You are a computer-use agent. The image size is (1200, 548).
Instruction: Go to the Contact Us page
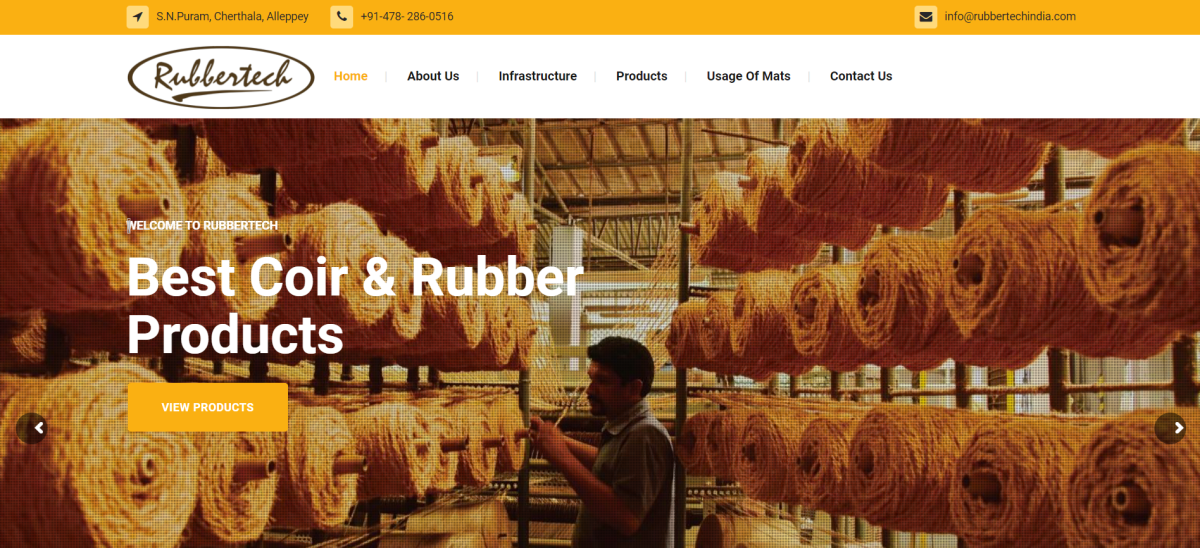coord(861,76)
